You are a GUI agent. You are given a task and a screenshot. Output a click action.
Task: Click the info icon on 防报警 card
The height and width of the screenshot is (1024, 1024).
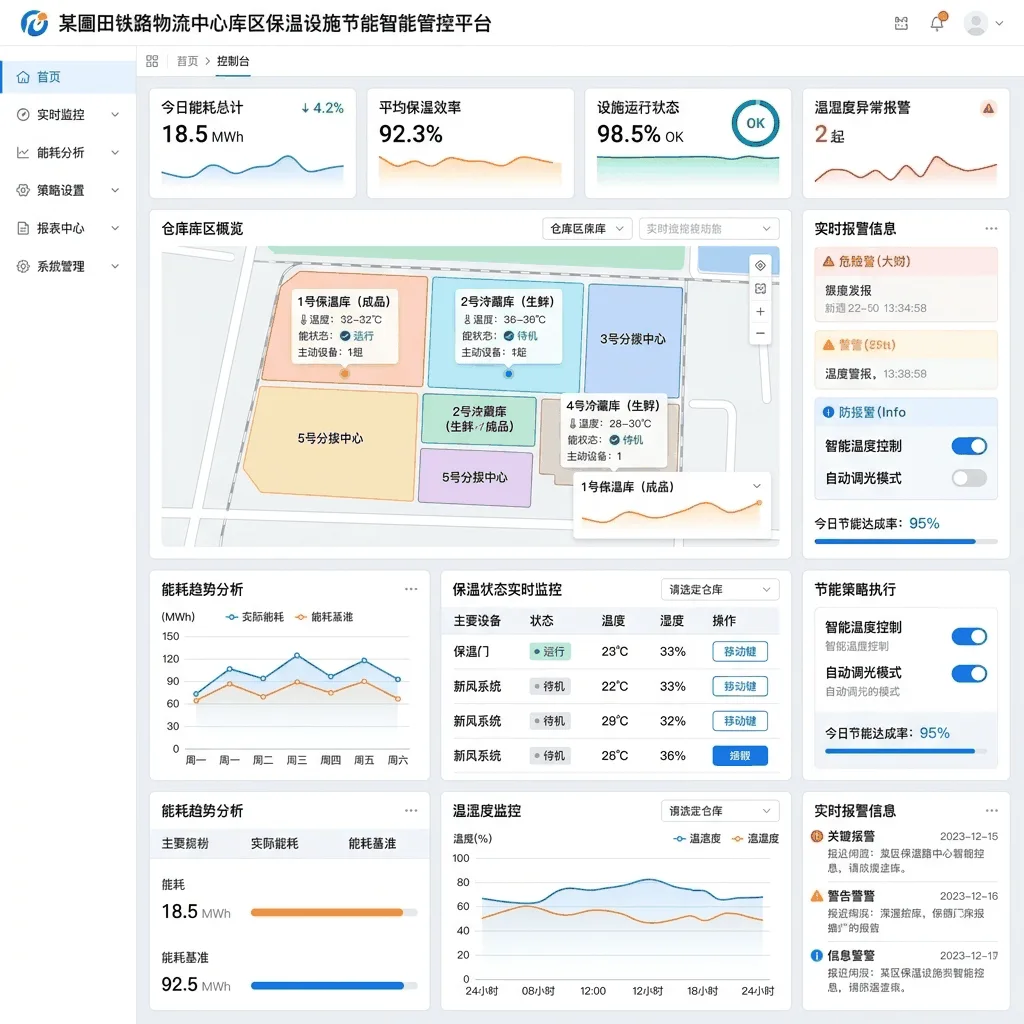(828, 412)
